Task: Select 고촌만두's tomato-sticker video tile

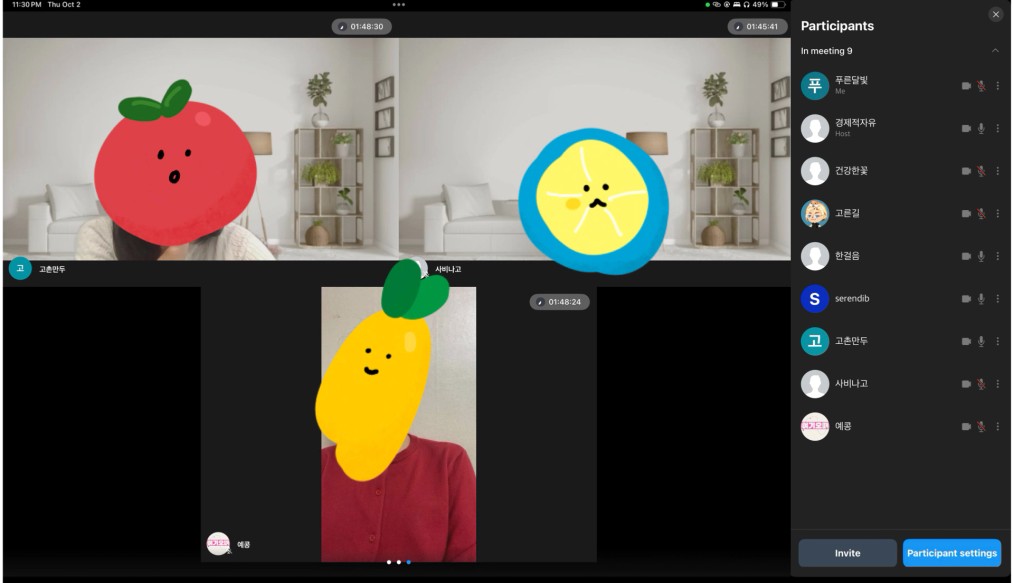Action: point(201,149)
